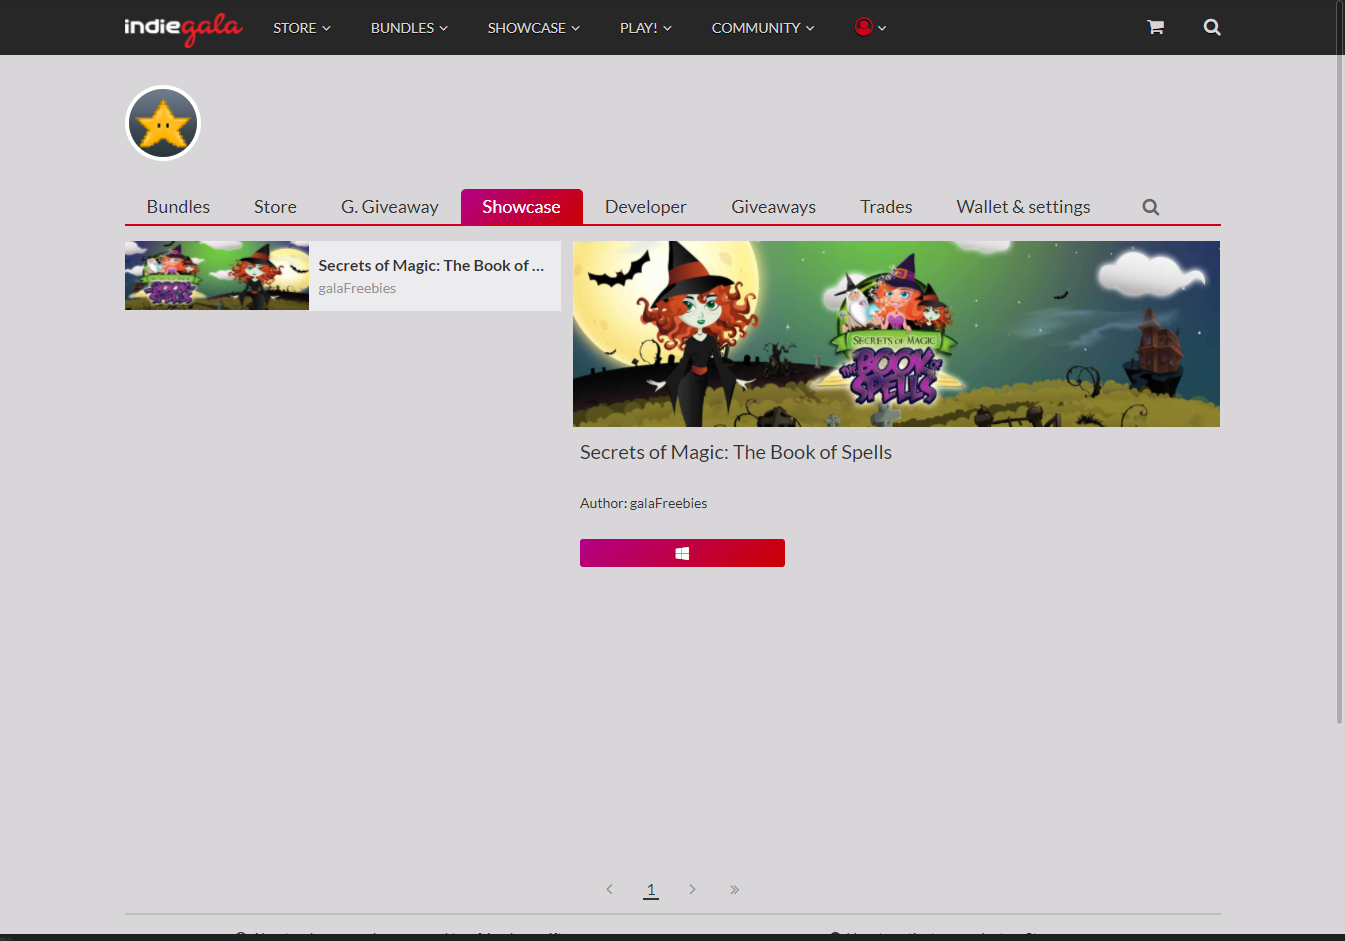1345x941 pixels.
Task: Open the IndieGala home logo
Action: [183, 28]
